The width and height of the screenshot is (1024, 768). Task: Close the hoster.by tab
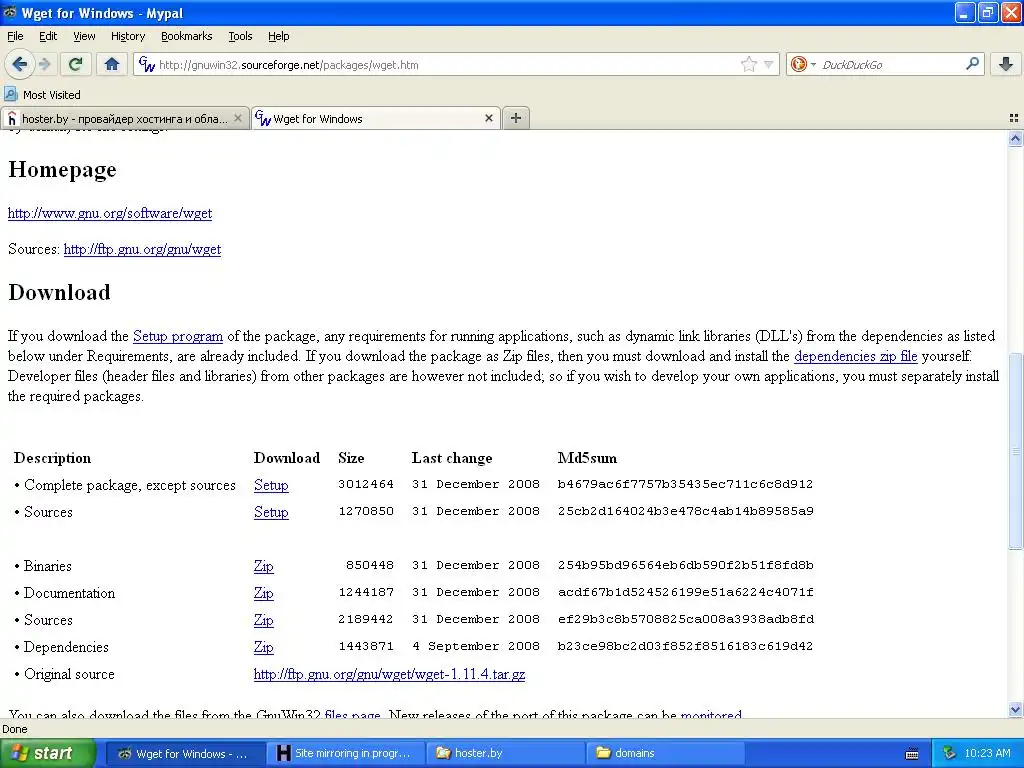[x=238, y=118]
